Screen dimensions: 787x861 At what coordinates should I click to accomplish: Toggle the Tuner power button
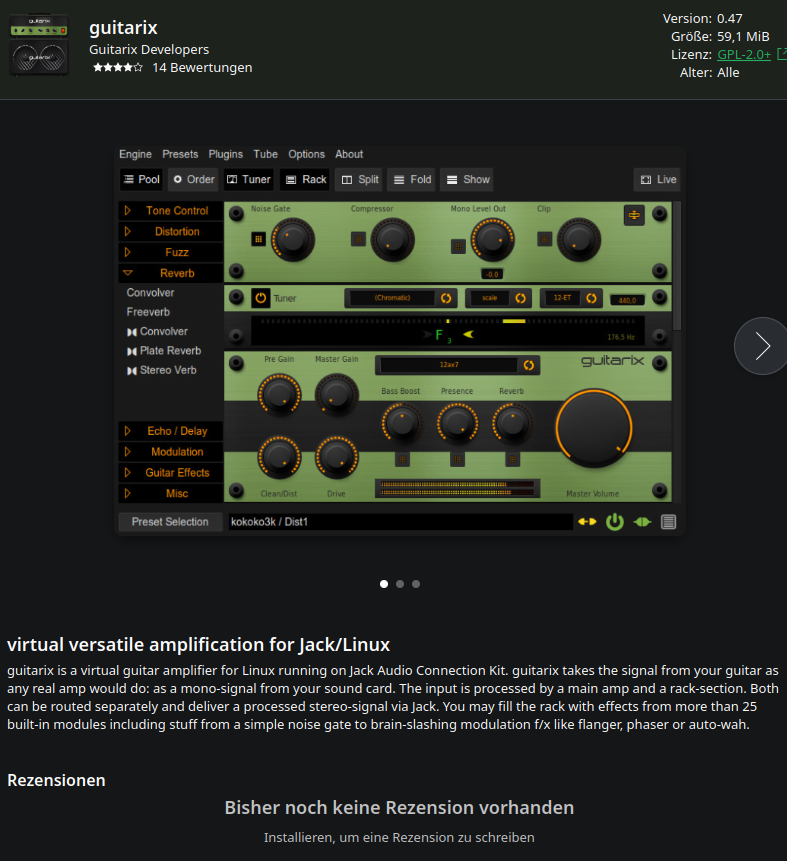pyautogui.click(x=260, y=298)
